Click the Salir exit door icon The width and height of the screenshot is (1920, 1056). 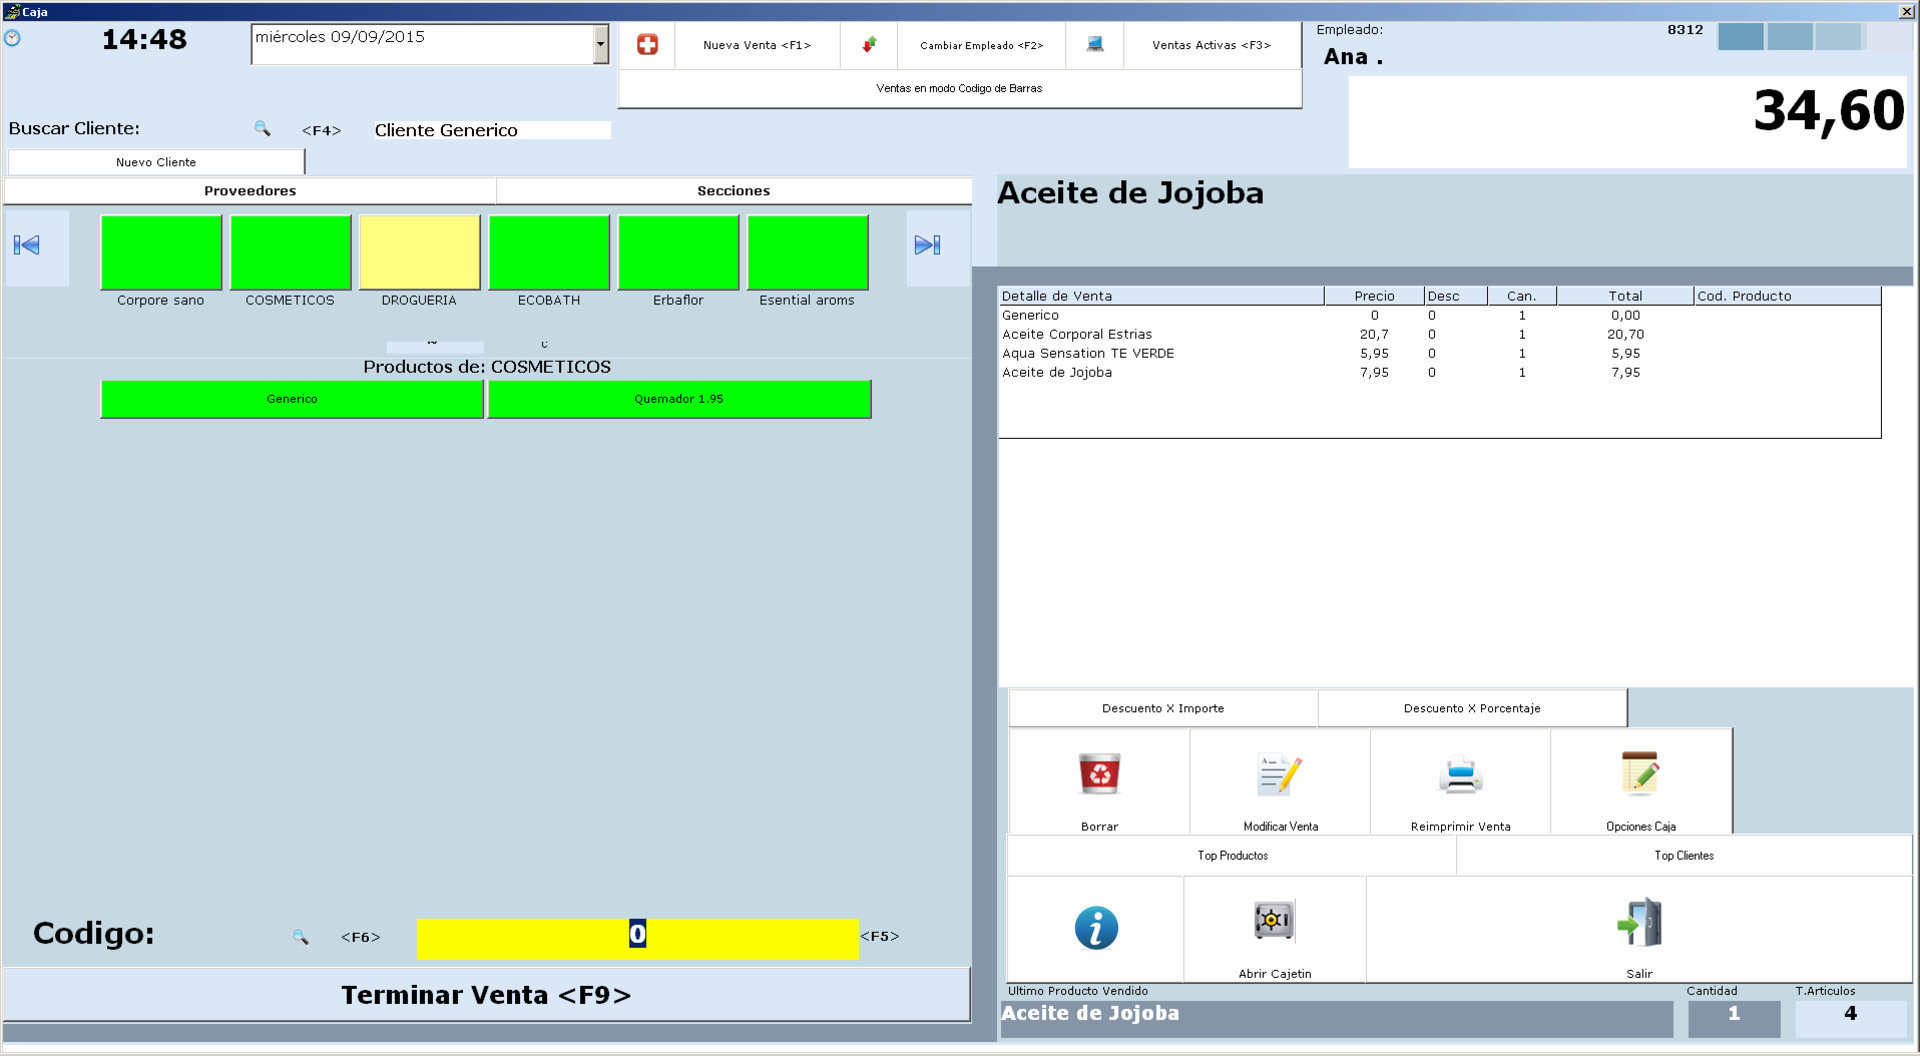click(x=1639, y=923)
